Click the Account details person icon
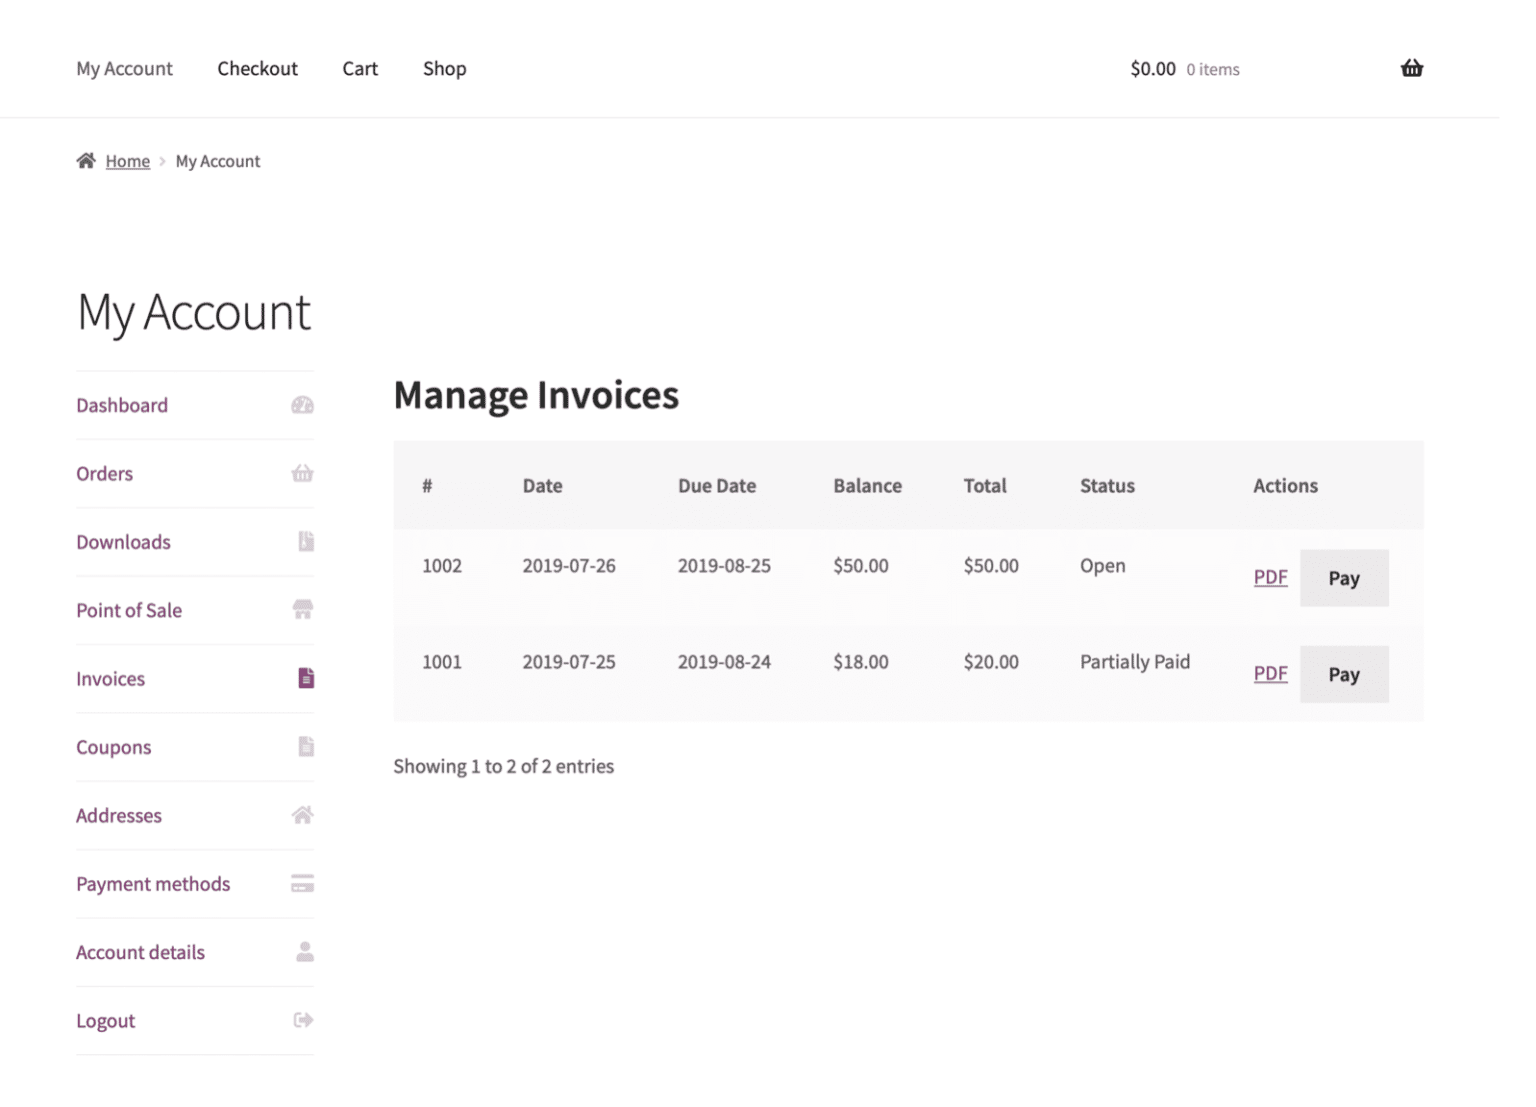Image resolution: width=1536 pixels, height=1107 pixels. coord(305,951)
